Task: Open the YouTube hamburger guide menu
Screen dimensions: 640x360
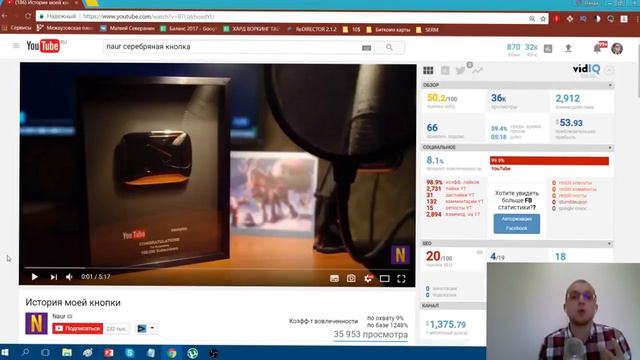Action: [16, 46]
